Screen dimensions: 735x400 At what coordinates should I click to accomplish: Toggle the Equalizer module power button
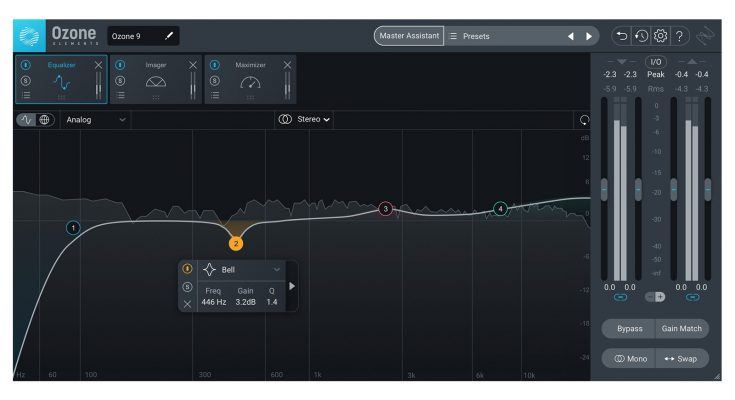[x=26, y=65]
